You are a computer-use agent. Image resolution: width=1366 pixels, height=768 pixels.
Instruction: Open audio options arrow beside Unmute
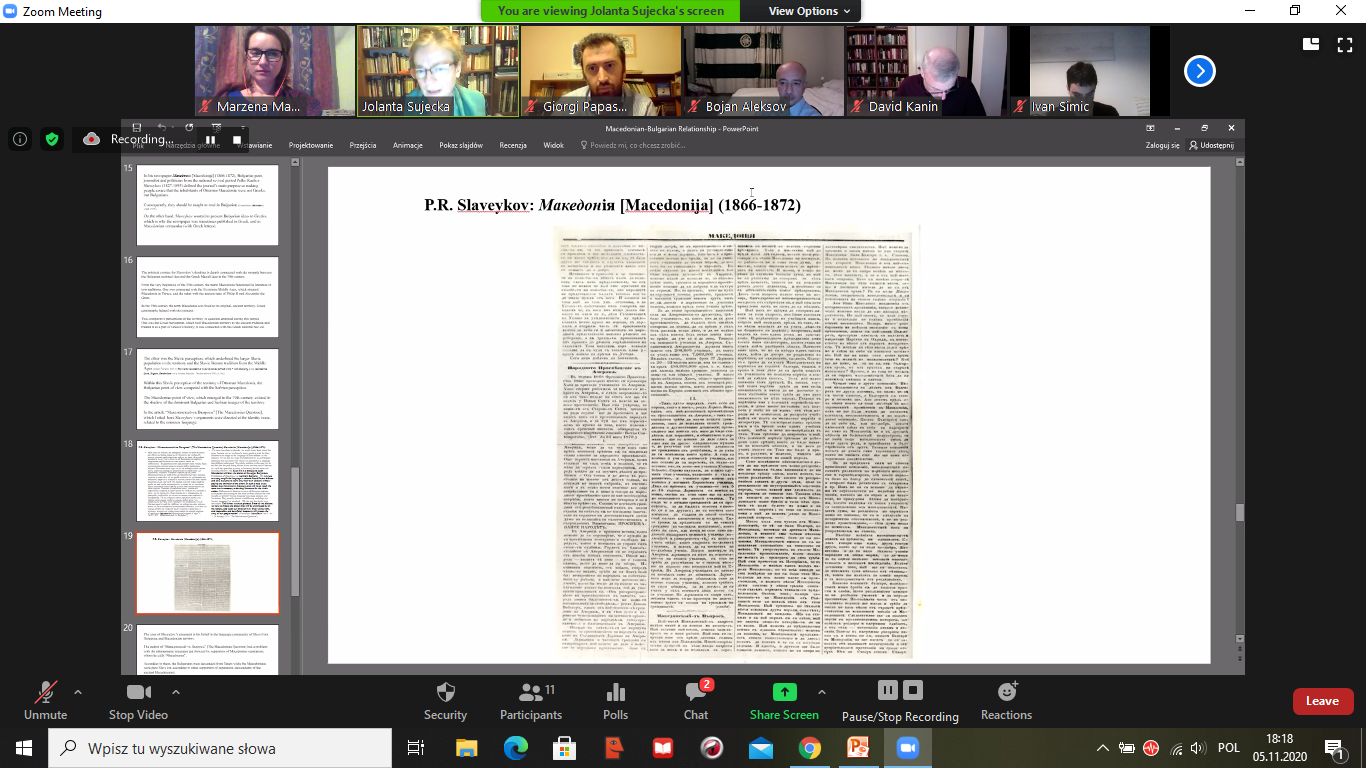pyautogui.click(x=78, y=692)
